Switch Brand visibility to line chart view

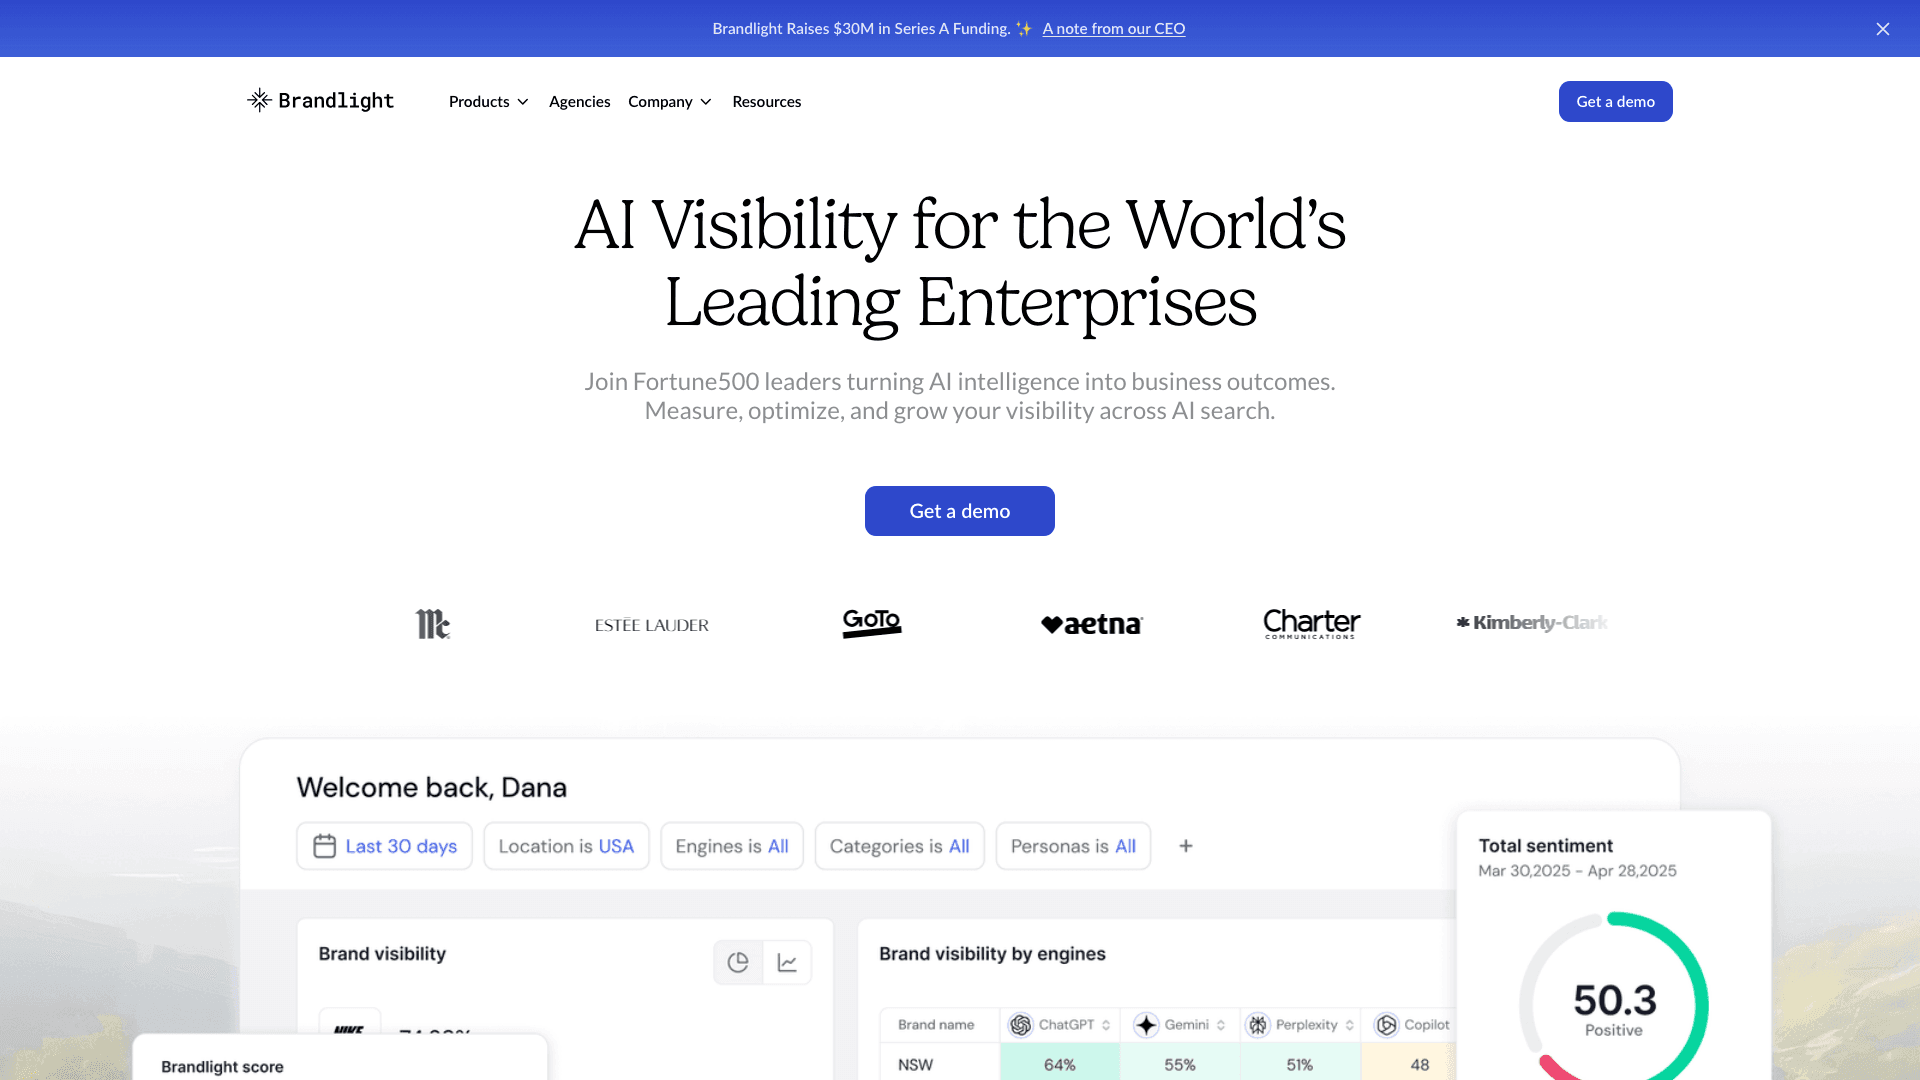click(787, 962)
